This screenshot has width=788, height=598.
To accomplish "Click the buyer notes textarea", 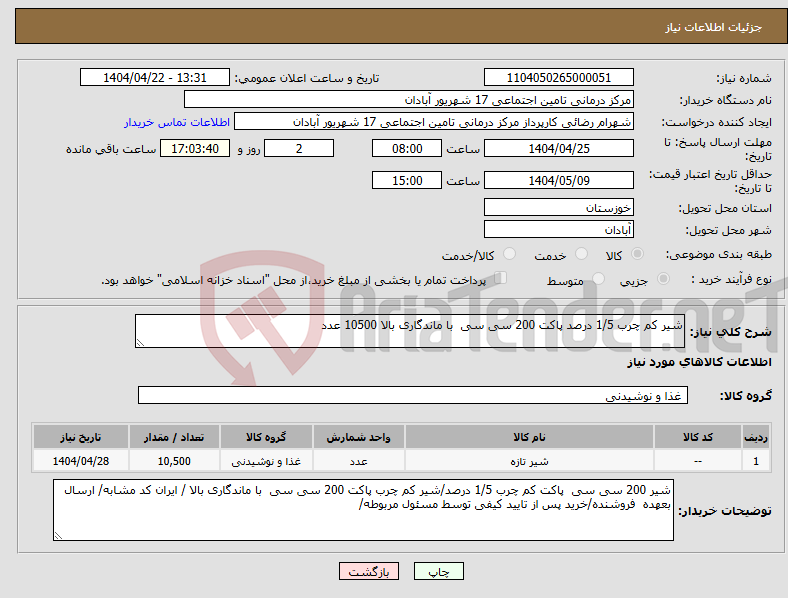I will [363, 510].
